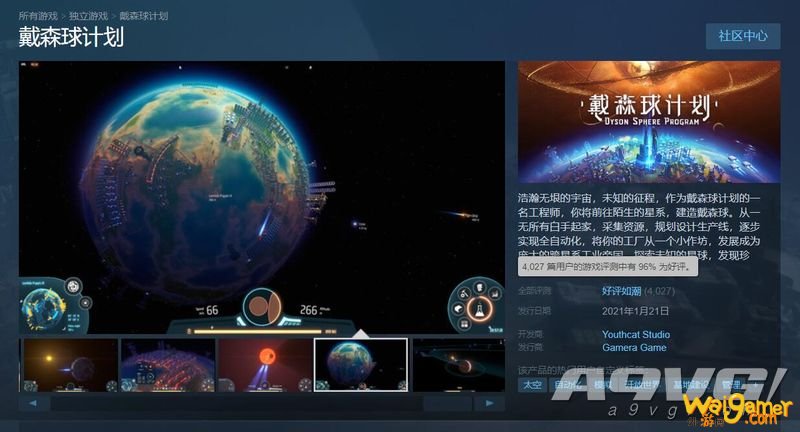Select the 自动化 tag
Screen dimensions: 800x432
pyautogui.click(x=568, y=385)
